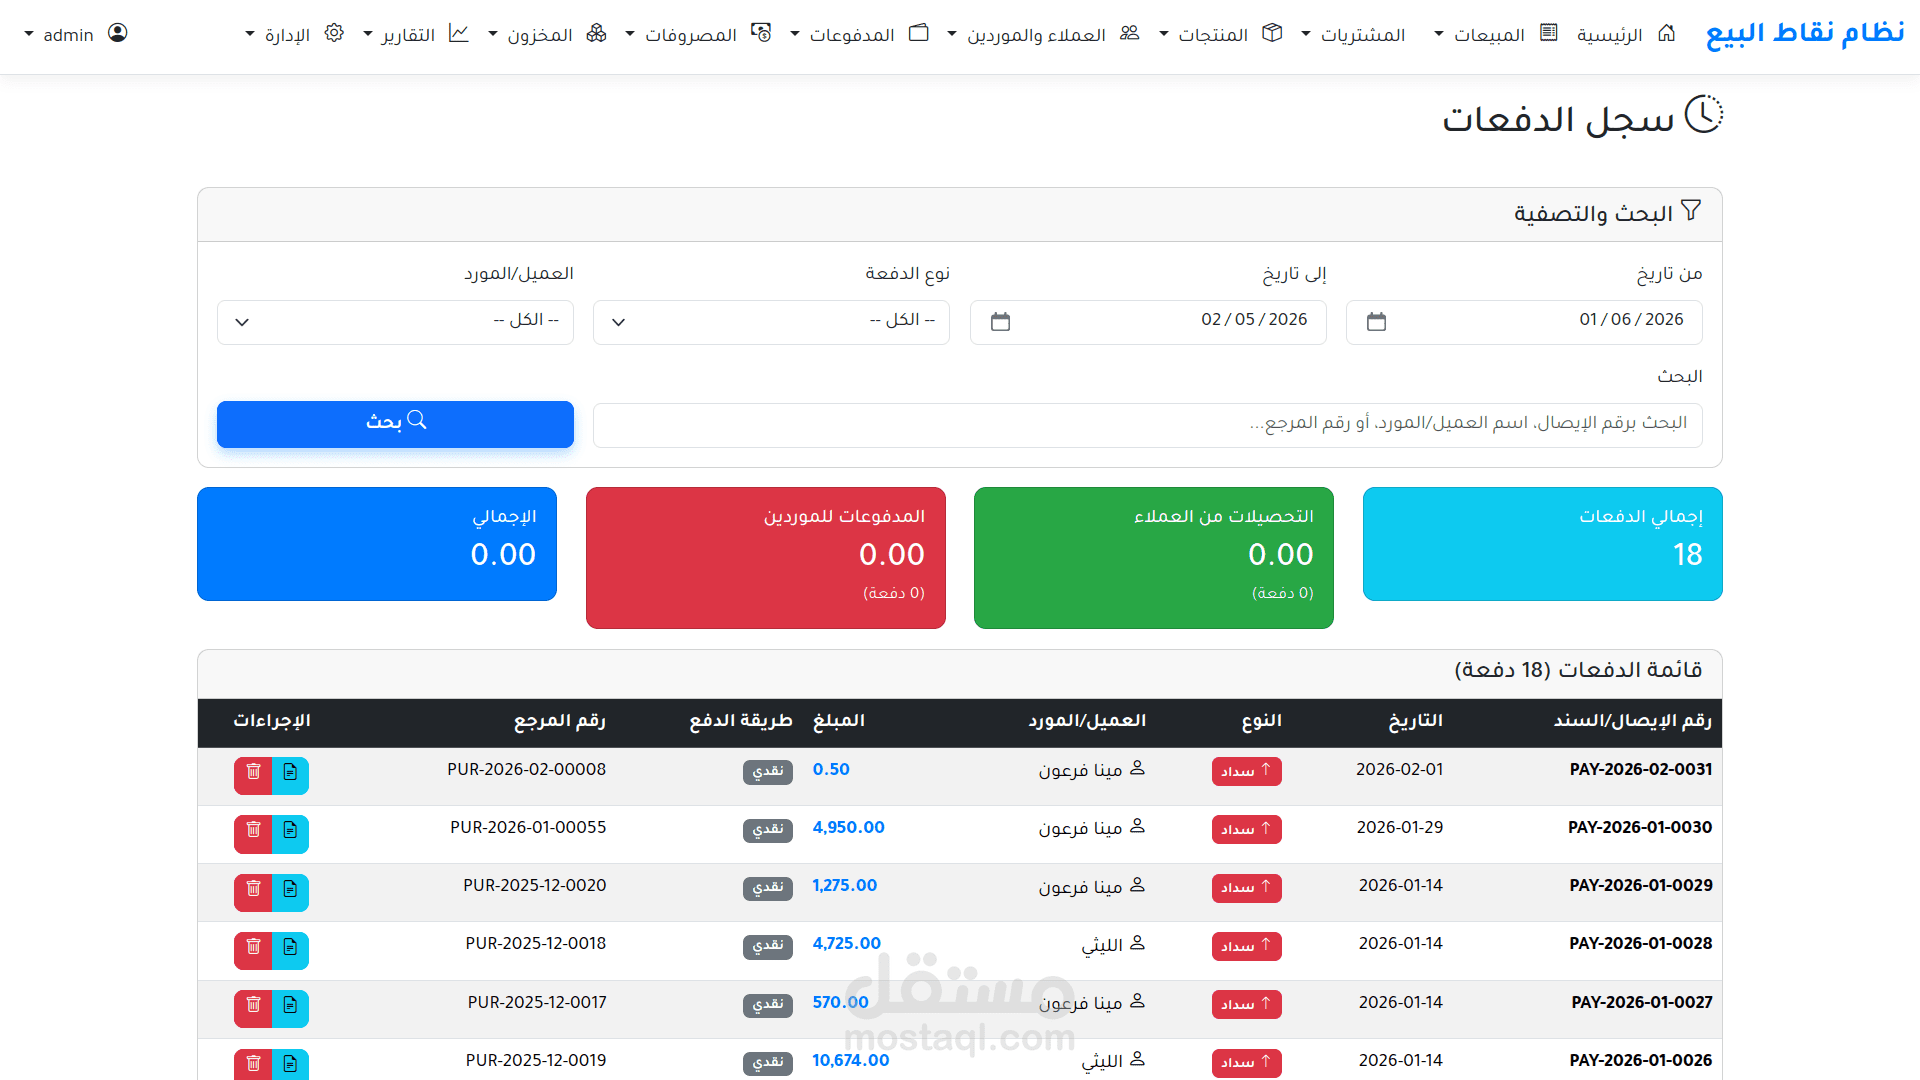Click the المدفوعات للموردين red summary card
The image size is (1920, 1080).
coord(765,557)
